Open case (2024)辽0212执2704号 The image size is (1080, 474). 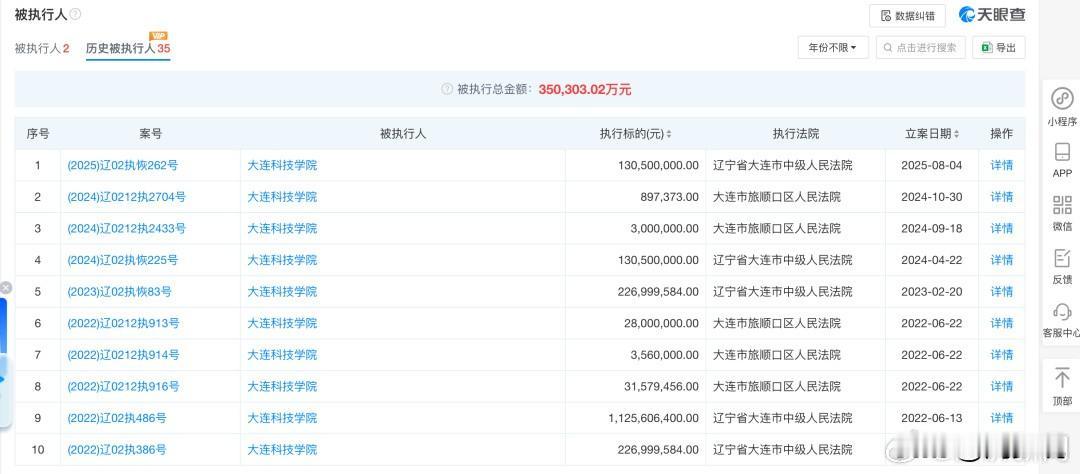(x=126, y=197)
